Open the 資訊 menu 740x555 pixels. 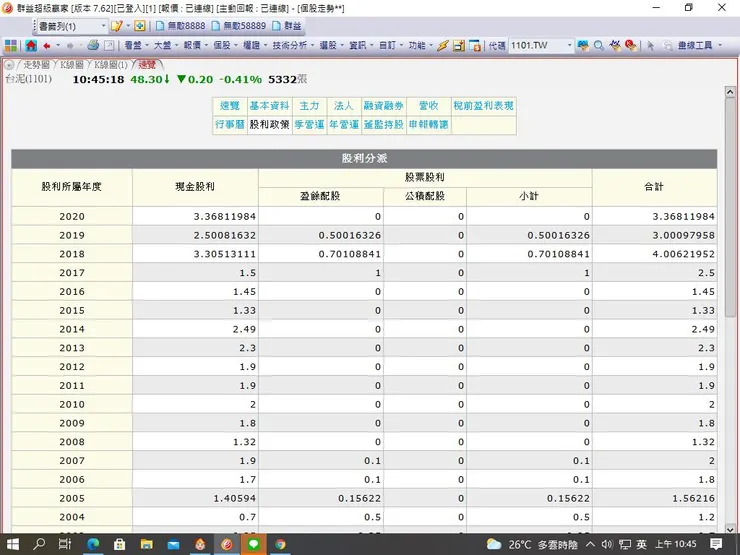click(362, 46)
